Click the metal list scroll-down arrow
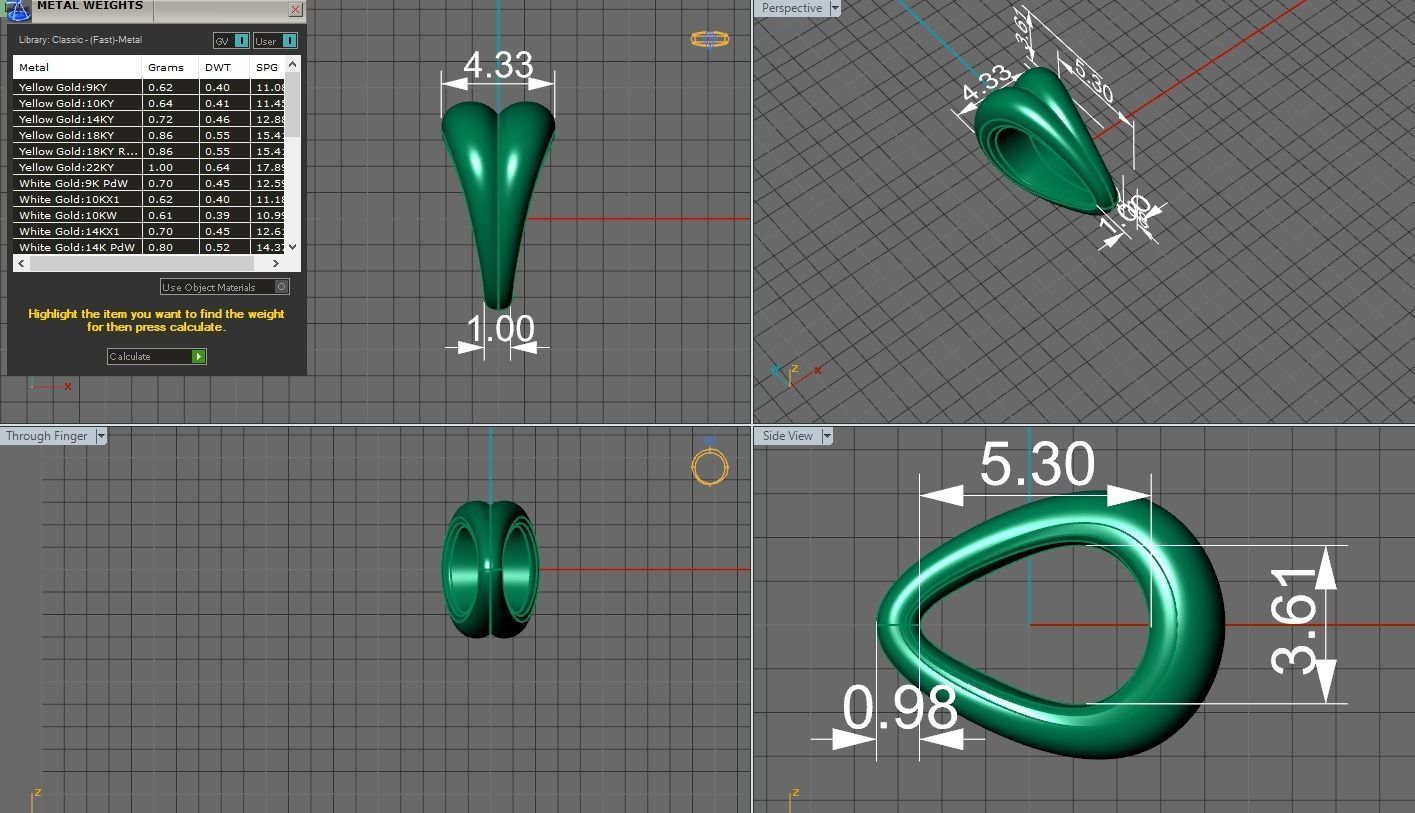1415x813 pixels. 293,246
